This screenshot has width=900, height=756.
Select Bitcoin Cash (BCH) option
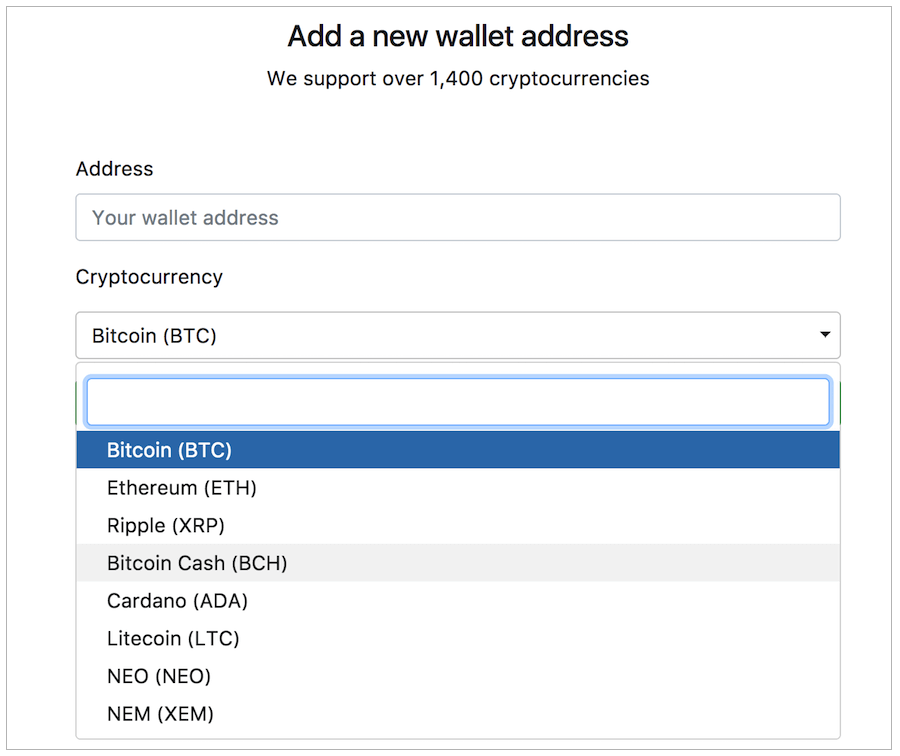pos(457,563)
